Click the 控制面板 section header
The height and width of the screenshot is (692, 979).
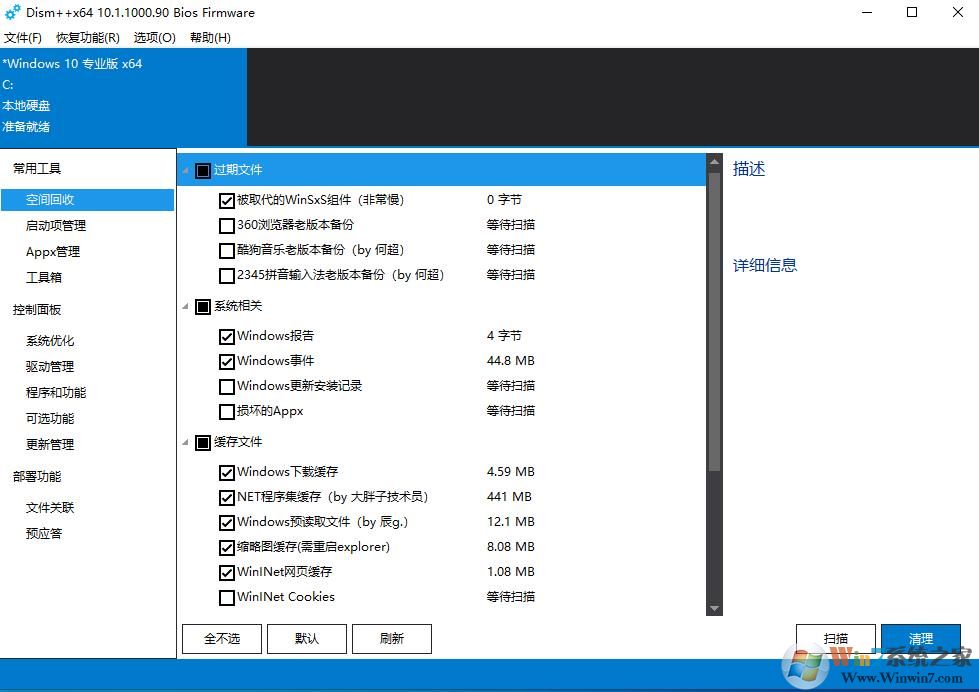[x=37, y=310]
